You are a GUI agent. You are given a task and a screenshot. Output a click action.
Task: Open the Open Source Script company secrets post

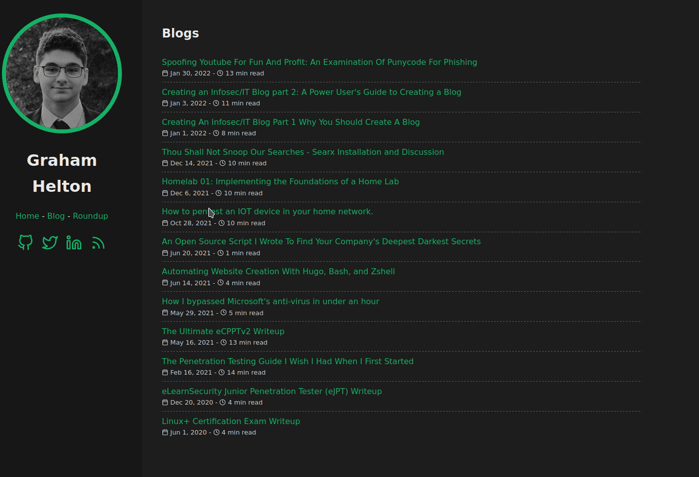pyautogui.click(x=321, y=241)
